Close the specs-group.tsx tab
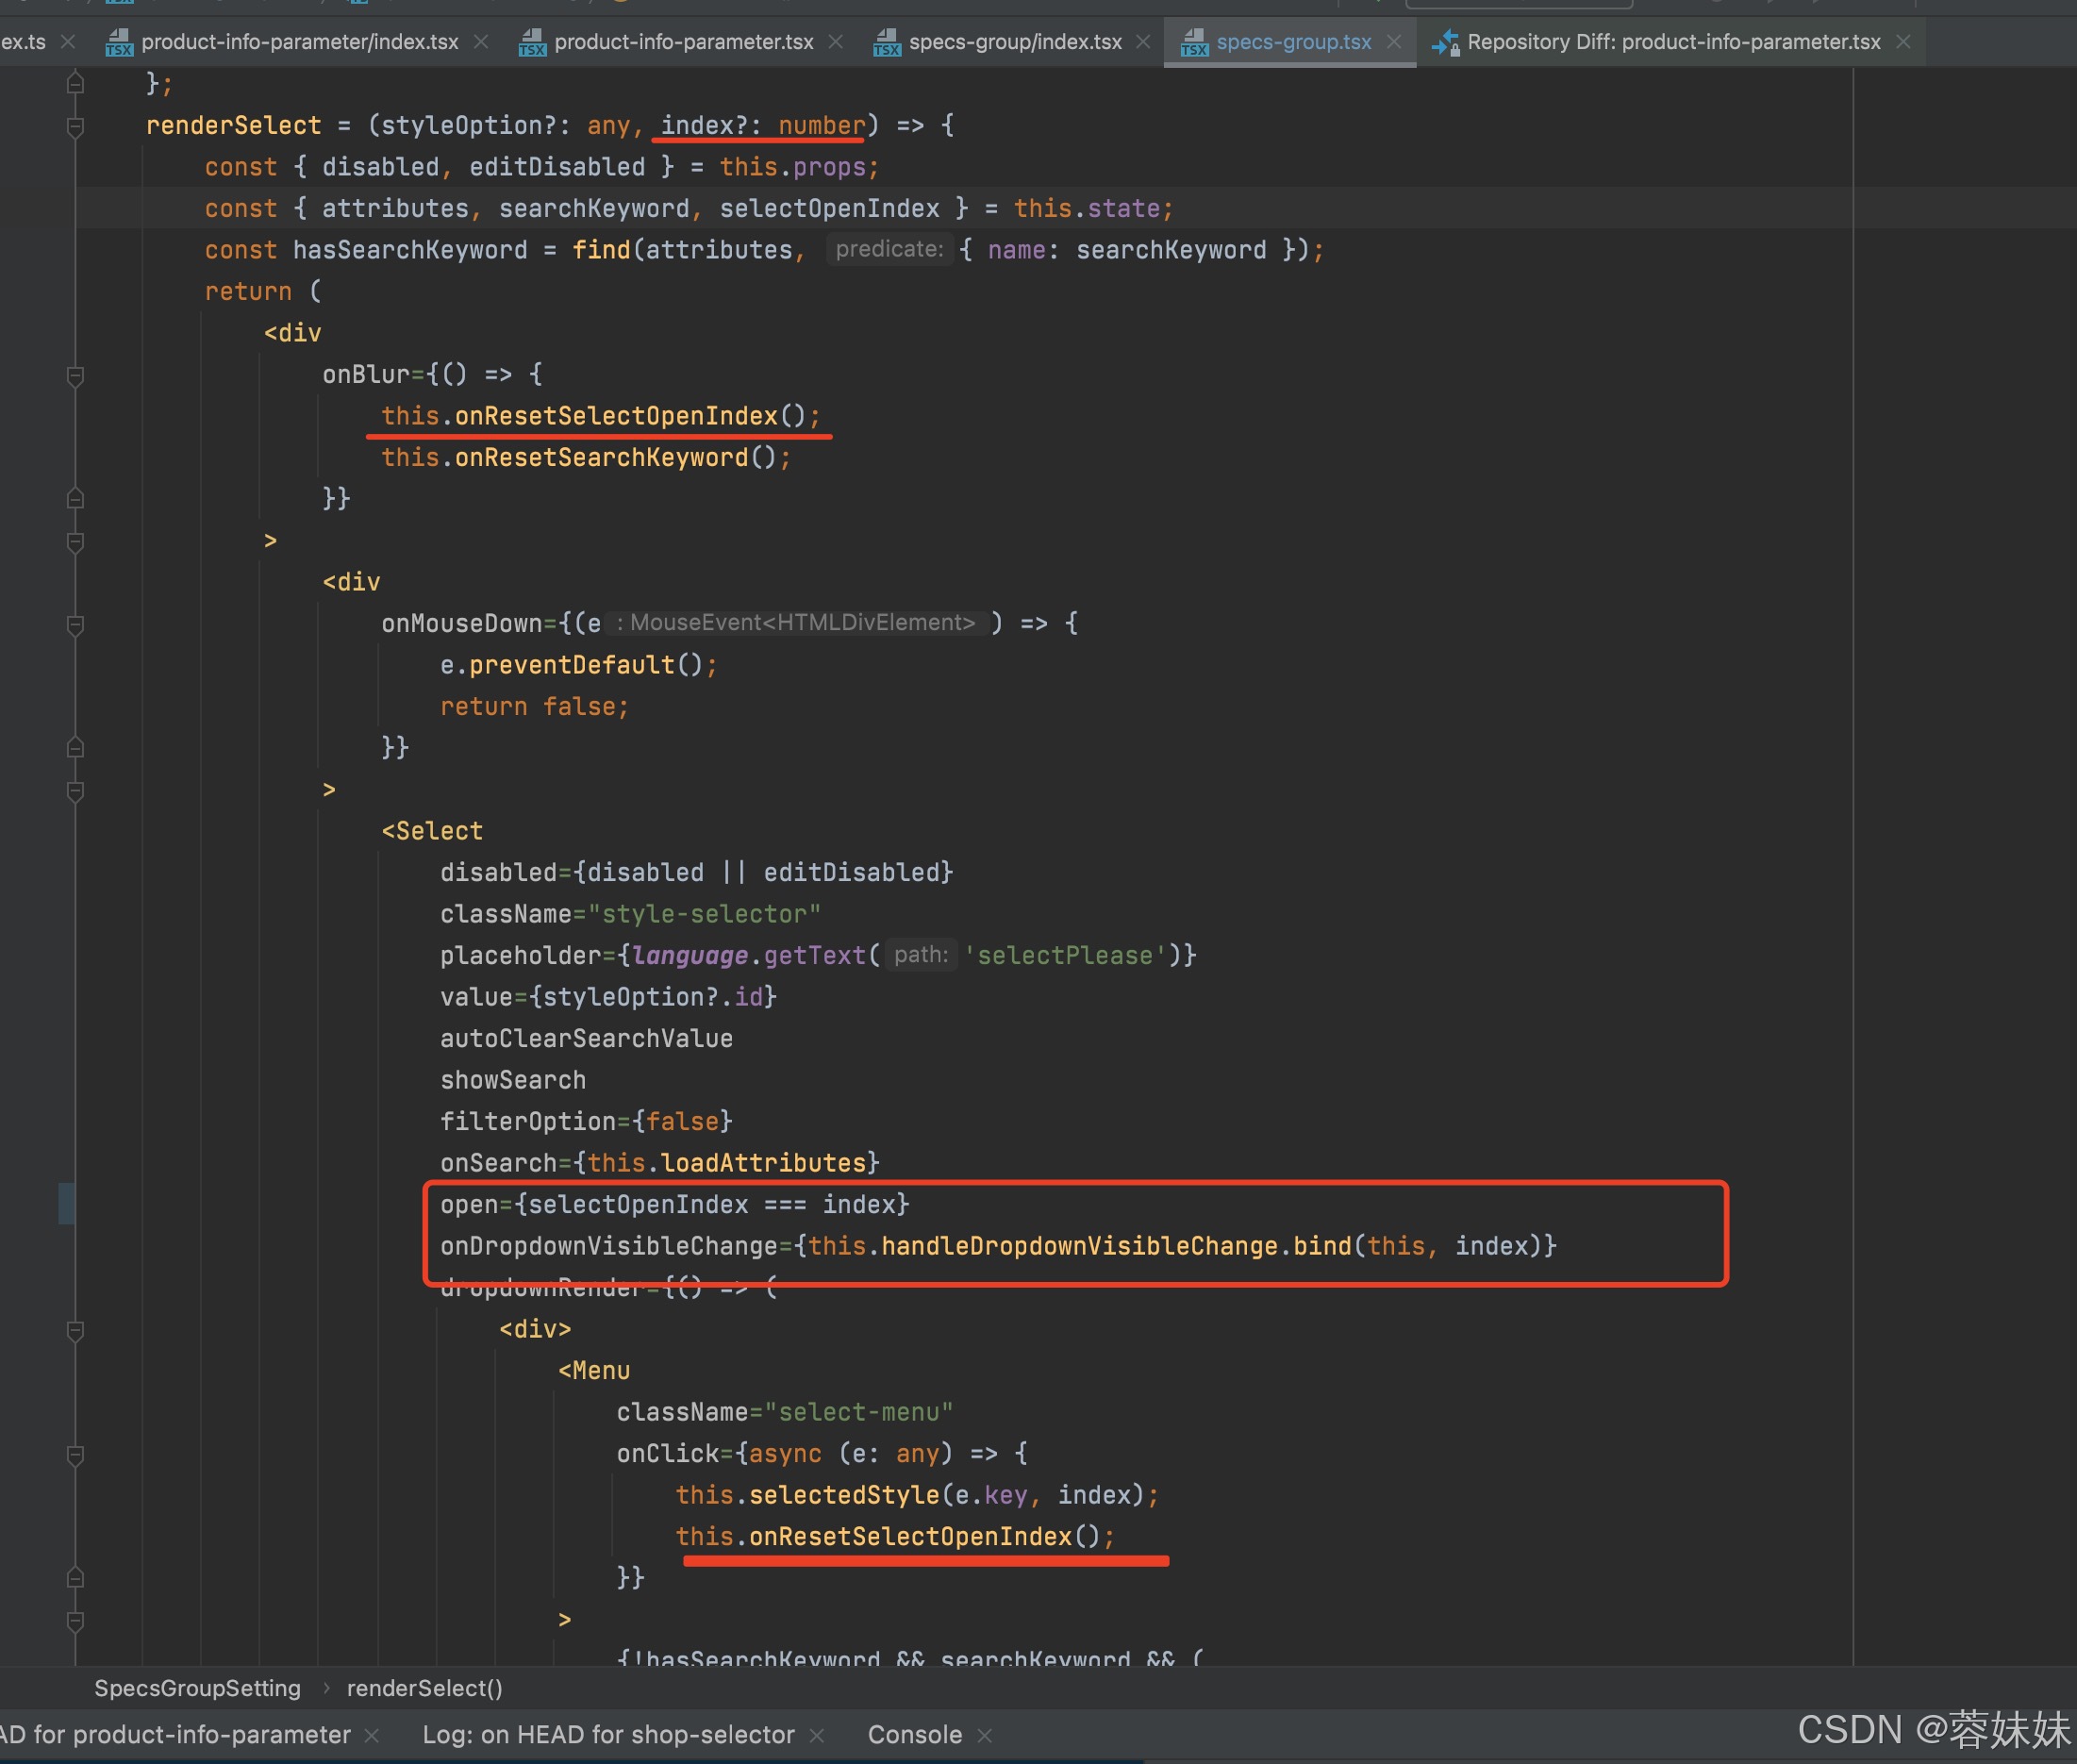The image size is (2077, 1764). (x=1394, y=42)
